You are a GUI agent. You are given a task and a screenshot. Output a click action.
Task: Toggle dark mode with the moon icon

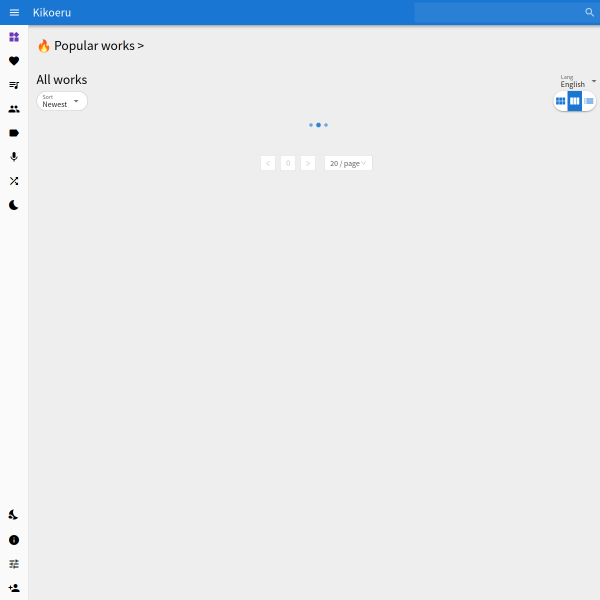14,205
